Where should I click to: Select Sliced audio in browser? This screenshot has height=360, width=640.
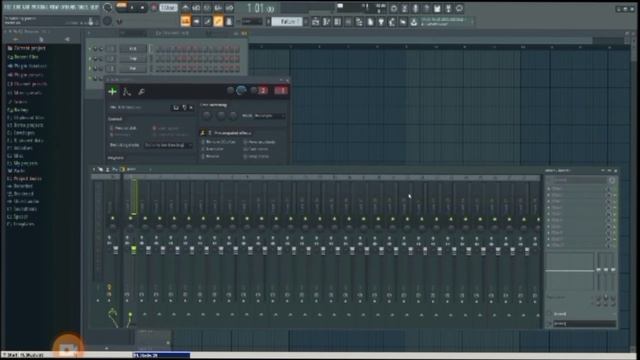pyautogui.click(x=22, y=201)
